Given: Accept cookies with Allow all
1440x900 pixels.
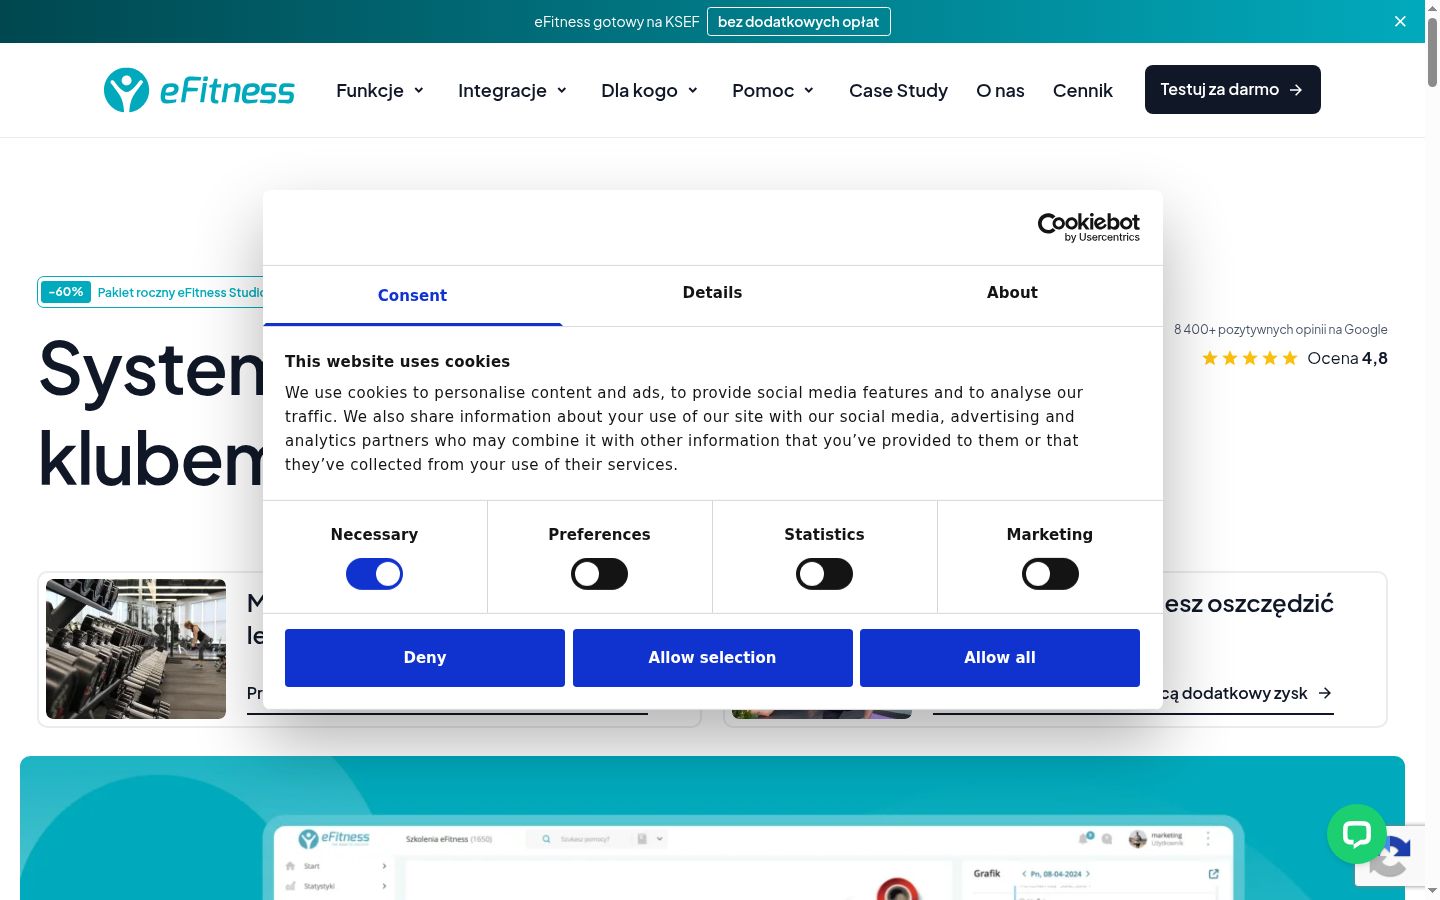Looking at the screenshot, I should [1000, 658].
